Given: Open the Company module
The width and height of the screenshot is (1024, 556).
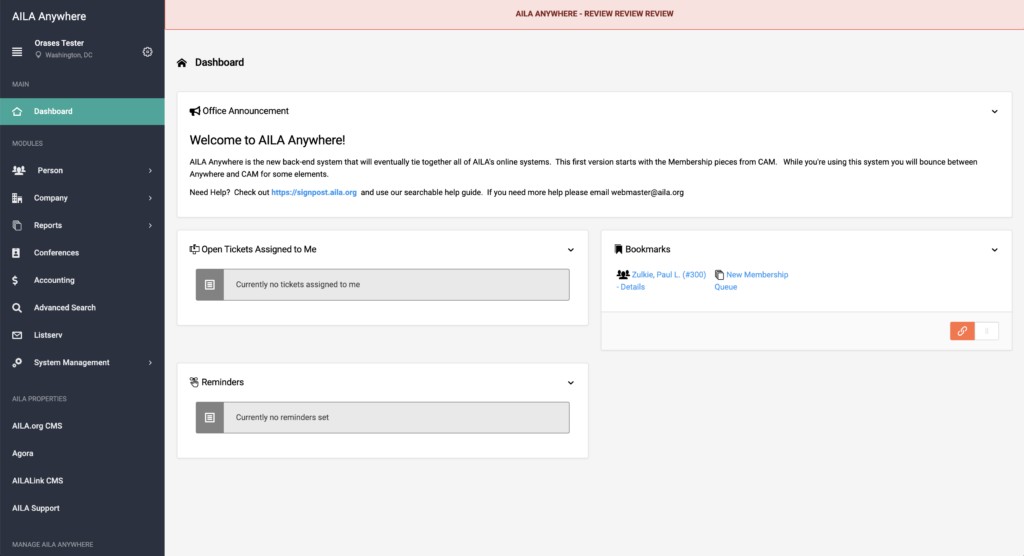Looking at the screenshot, I should (82, 198).
